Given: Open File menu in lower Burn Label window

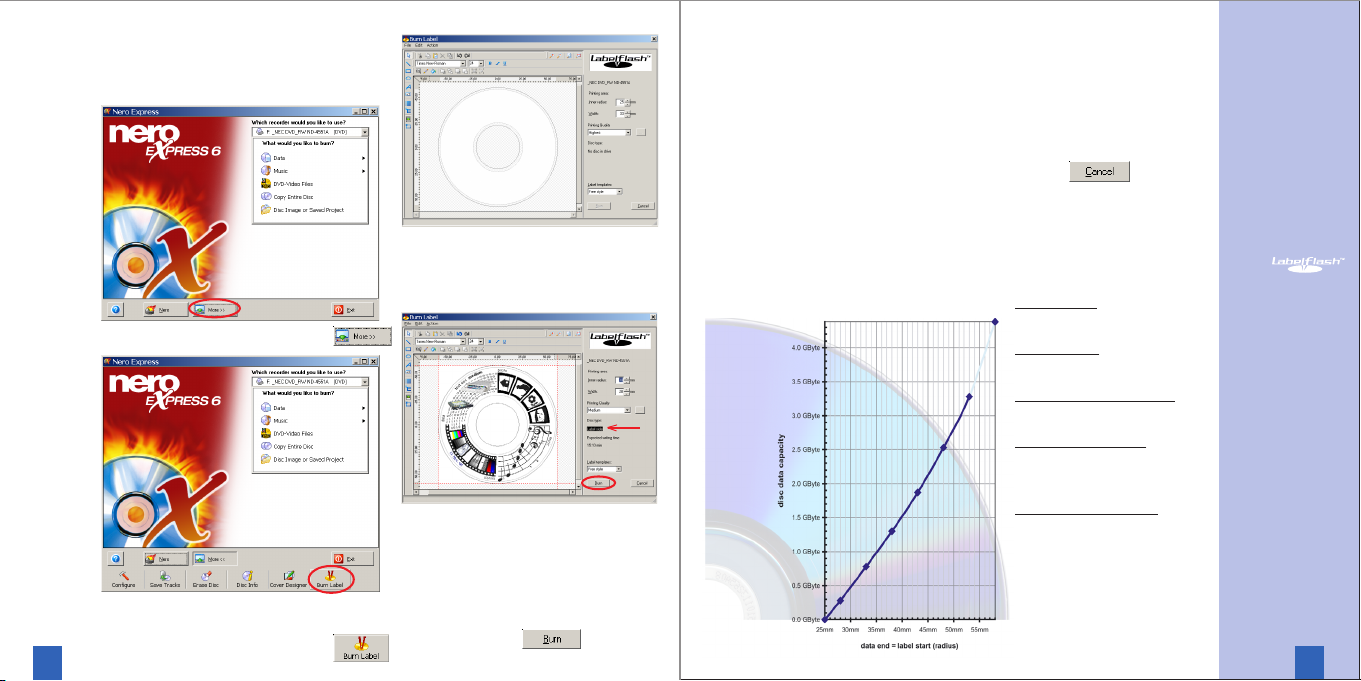Looking at the screenshot, I should pos(408,322).
